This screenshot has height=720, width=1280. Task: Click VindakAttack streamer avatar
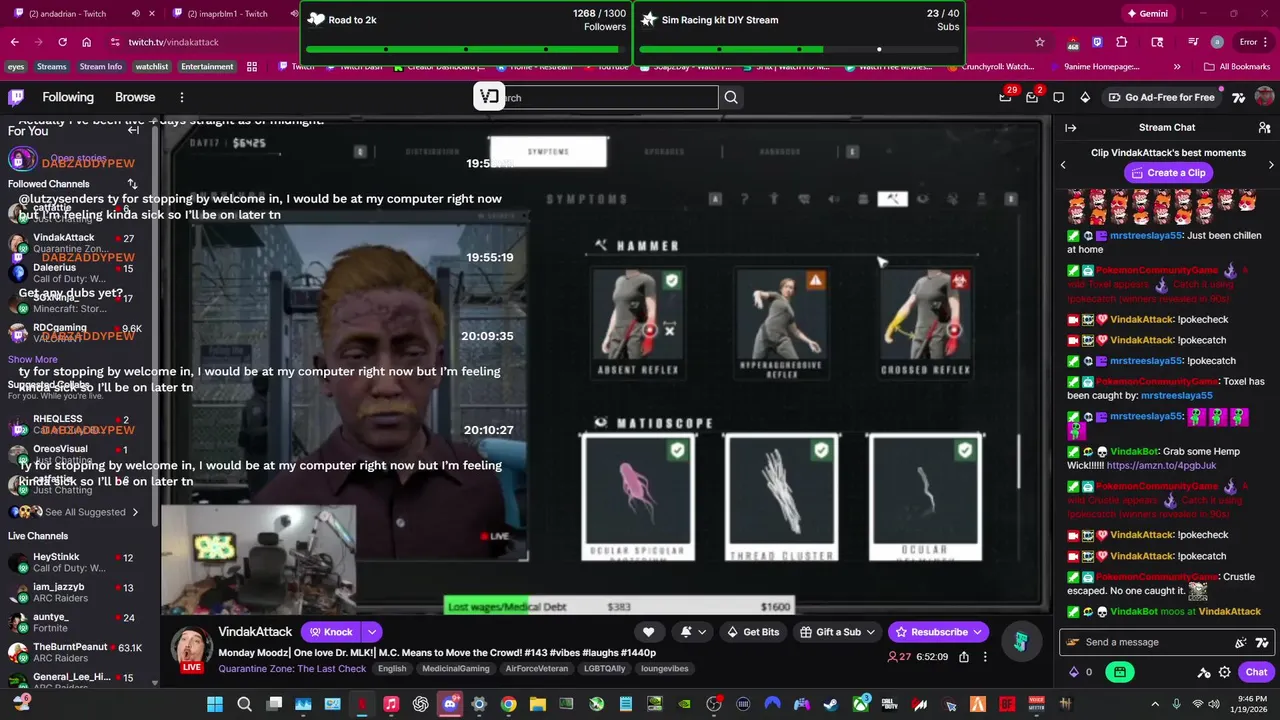tap(191, 649)
